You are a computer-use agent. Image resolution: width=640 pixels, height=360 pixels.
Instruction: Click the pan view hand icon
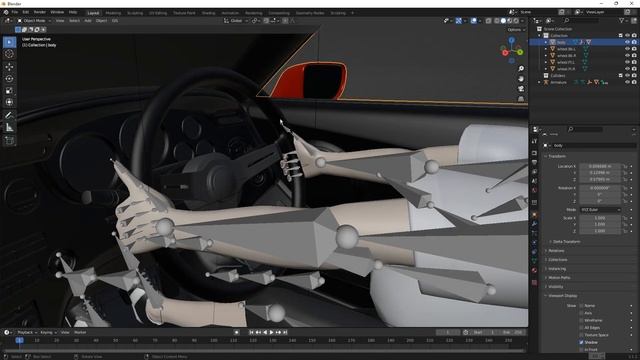(521, 78)
